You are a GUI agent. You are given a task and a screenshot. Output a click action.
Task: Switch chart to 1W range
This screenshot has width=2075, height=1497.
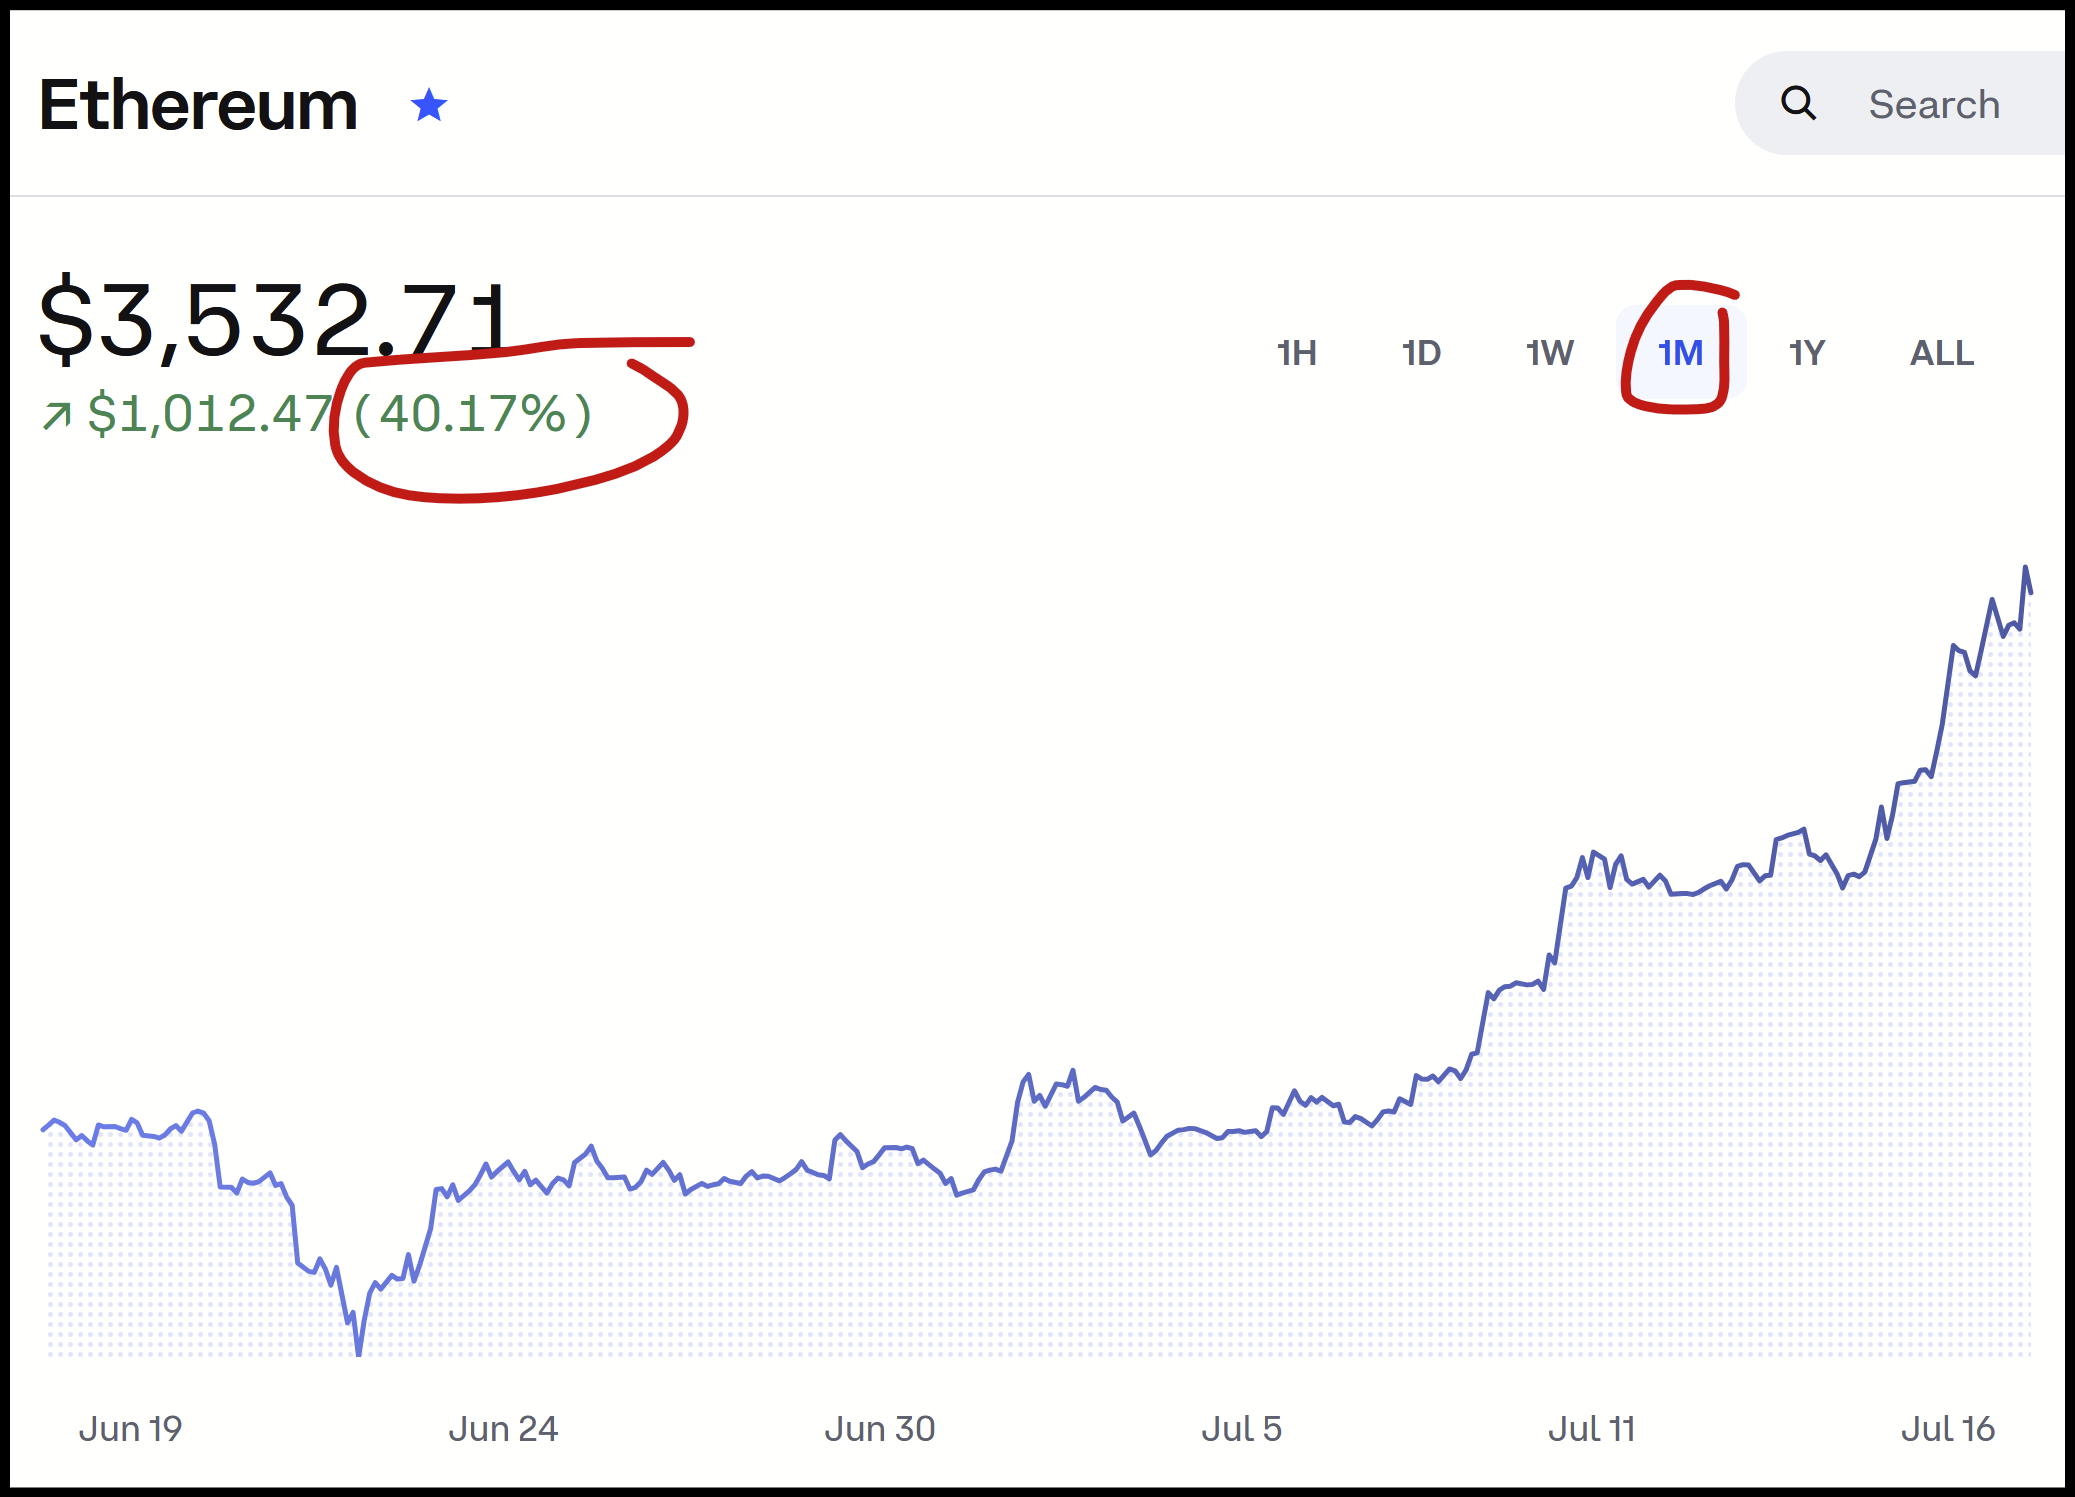[x=1549, y=353]
